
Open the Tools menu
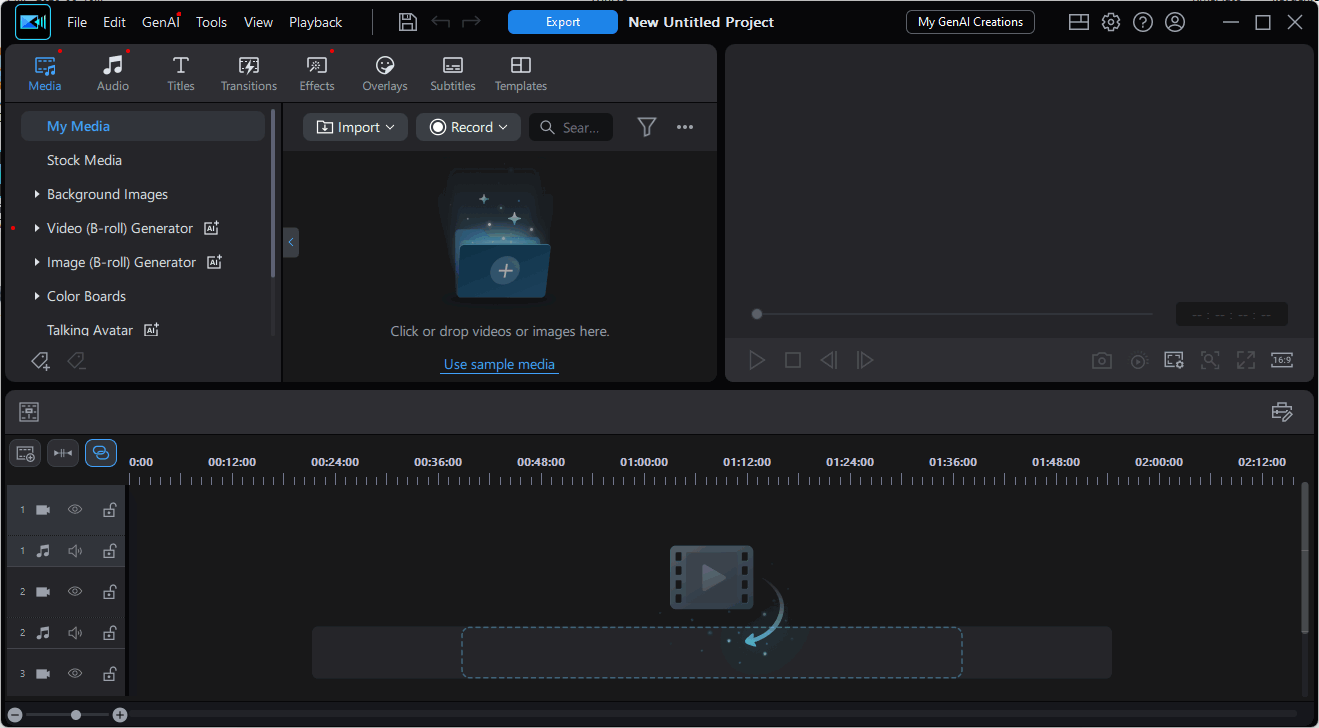coord(211,22)
